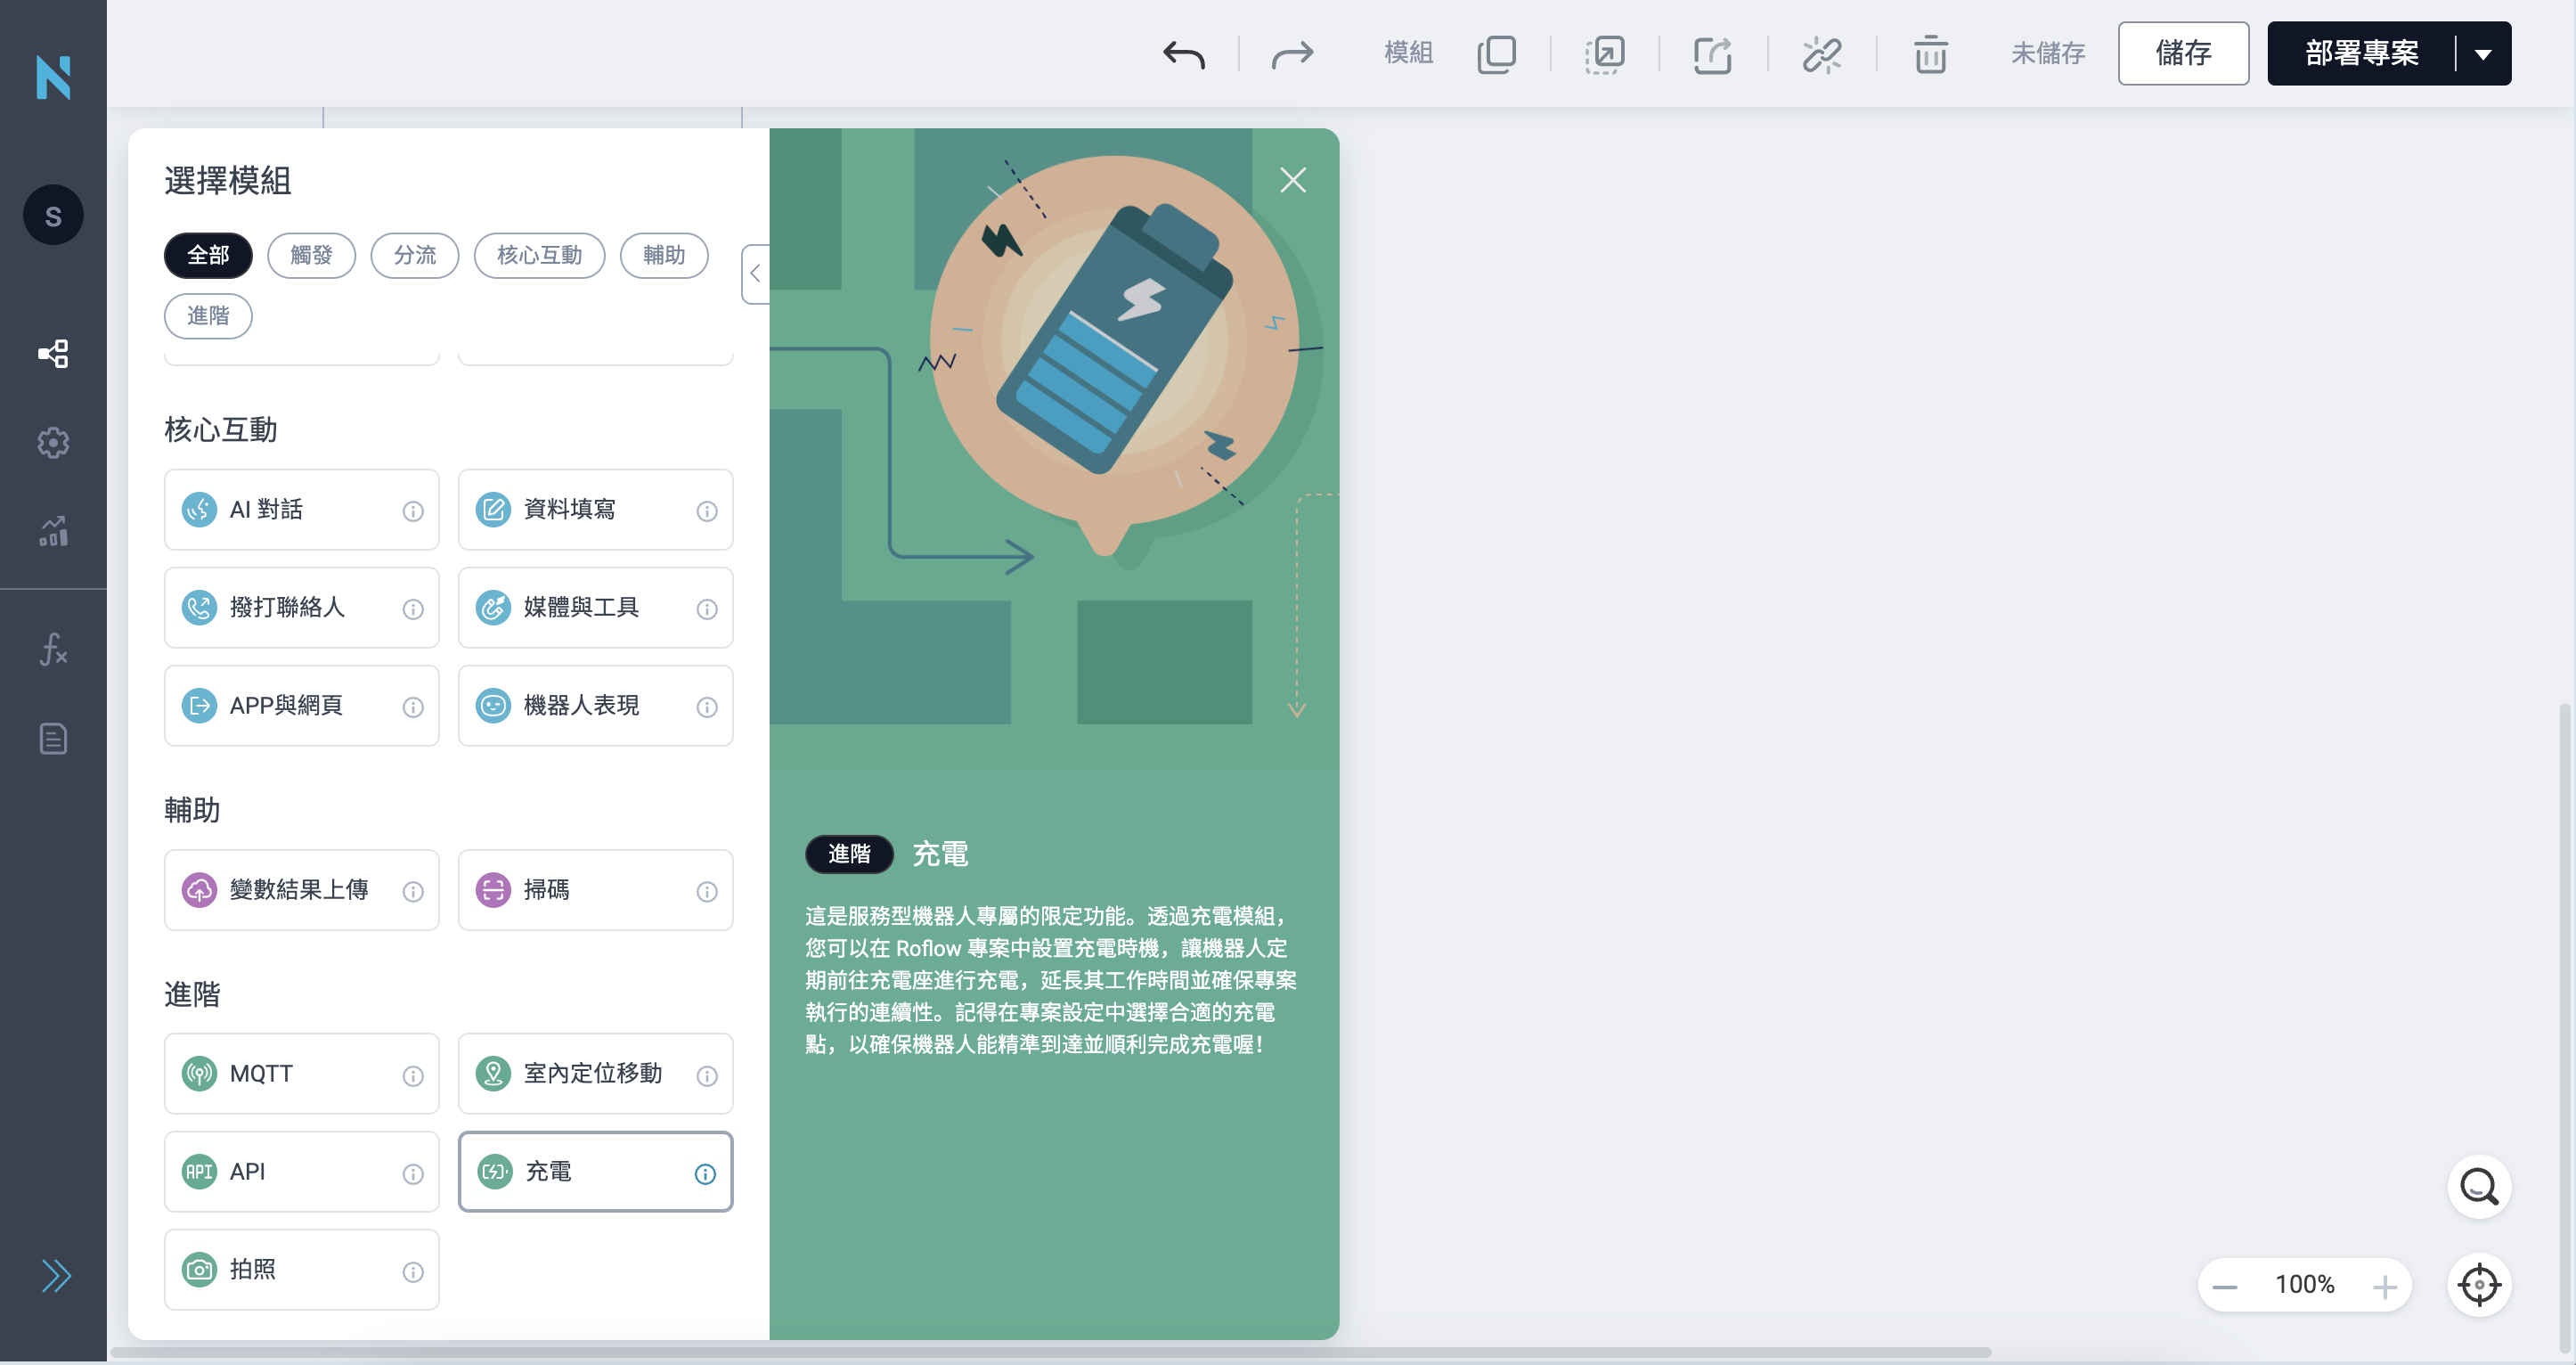Viewport: 2576px width, 1365px height.
Task: Select the 觸發 filter tab
Action: click(x=311, y=255)
